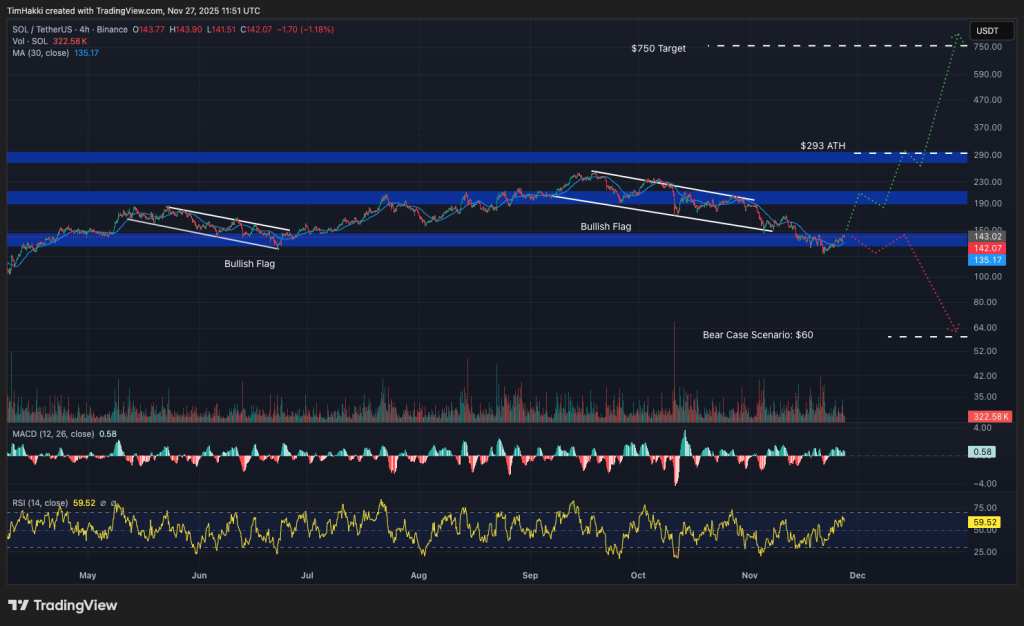The height and width of the screenshot is (626, 1024).
Task: Click the $293 ATH annotation label
Action: point(824,145)
